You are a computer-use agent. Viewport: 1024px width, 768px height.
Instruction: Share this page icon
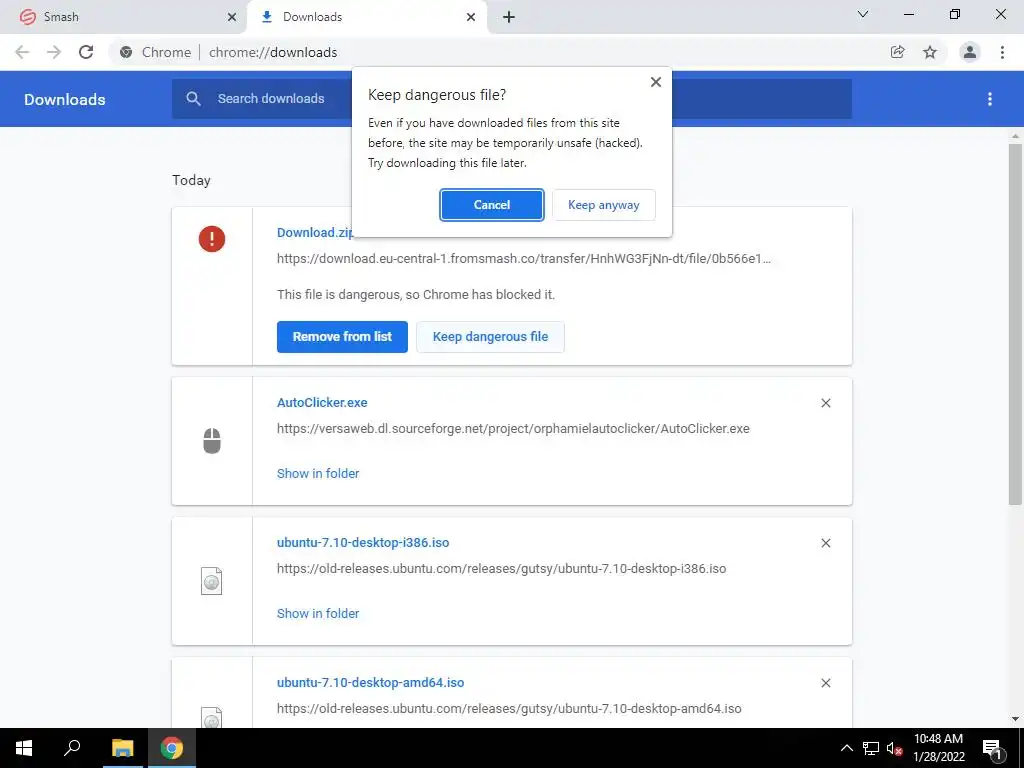pos(898,52)
